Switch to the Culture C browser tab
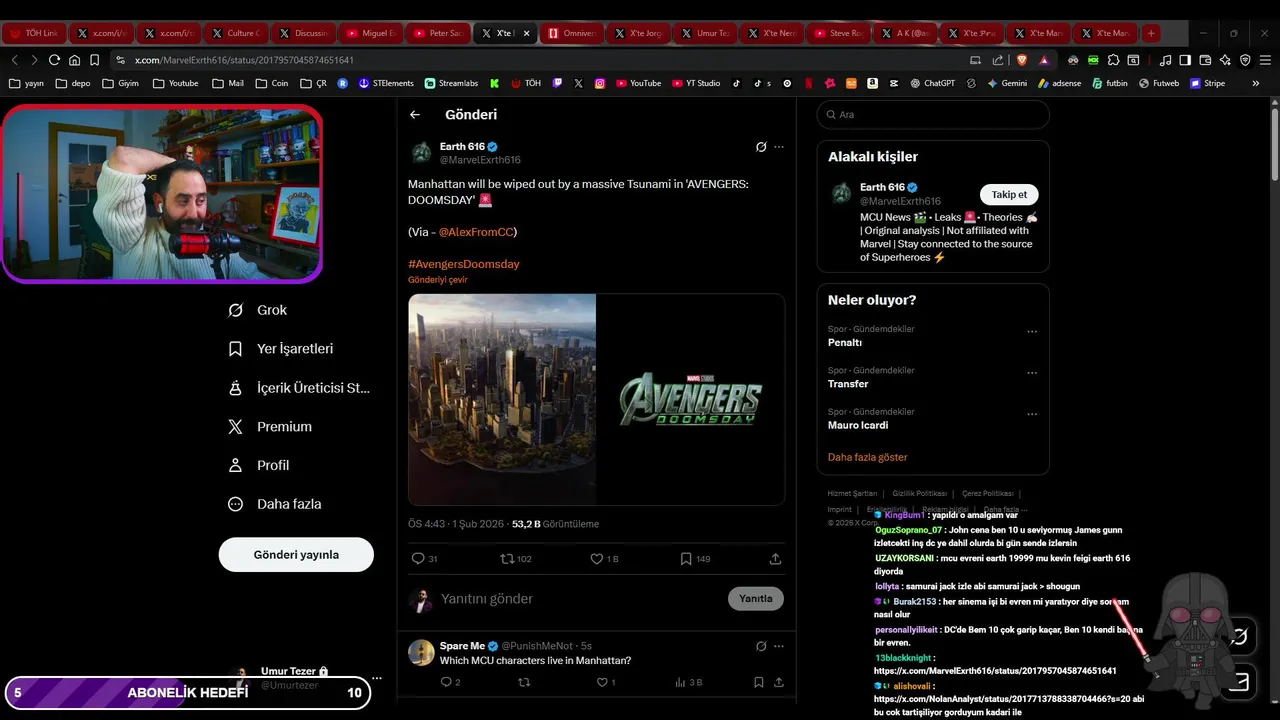This screenshot has height=720, width=1280. pyautogui.click(x=236, y=33)
